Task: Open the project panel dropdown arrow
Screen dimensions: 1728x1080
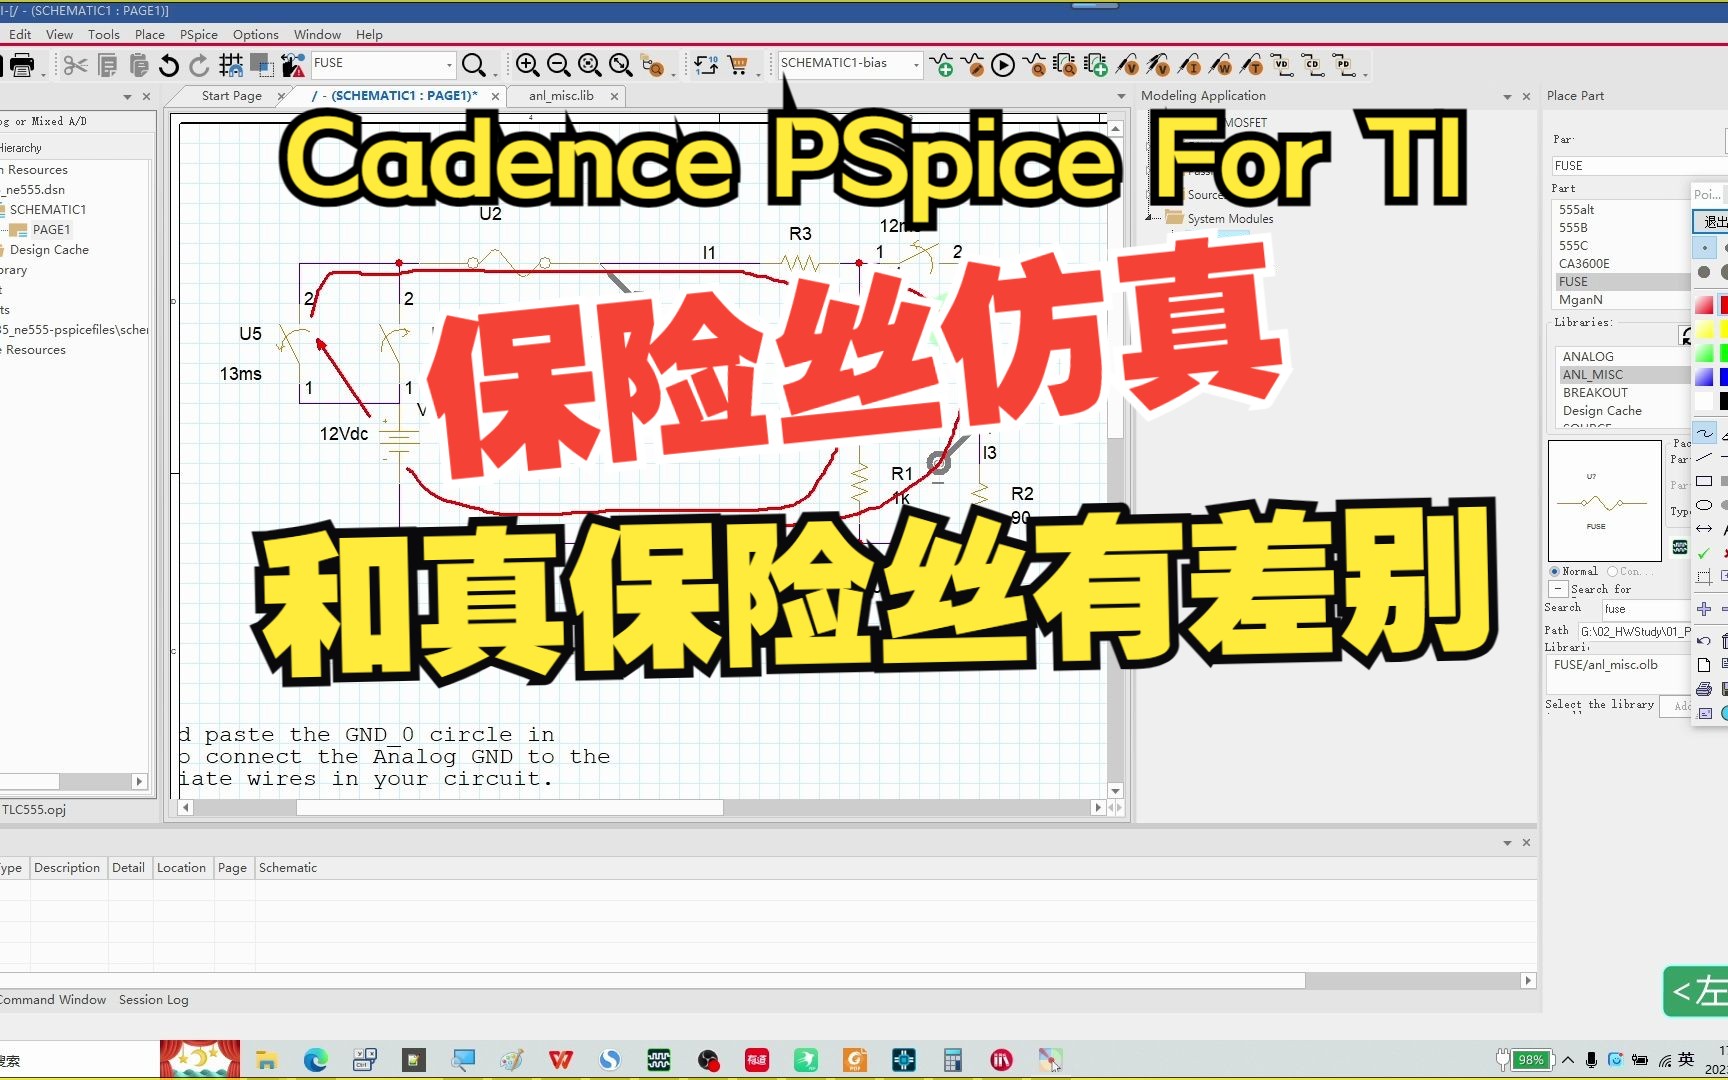Action: 127,97
